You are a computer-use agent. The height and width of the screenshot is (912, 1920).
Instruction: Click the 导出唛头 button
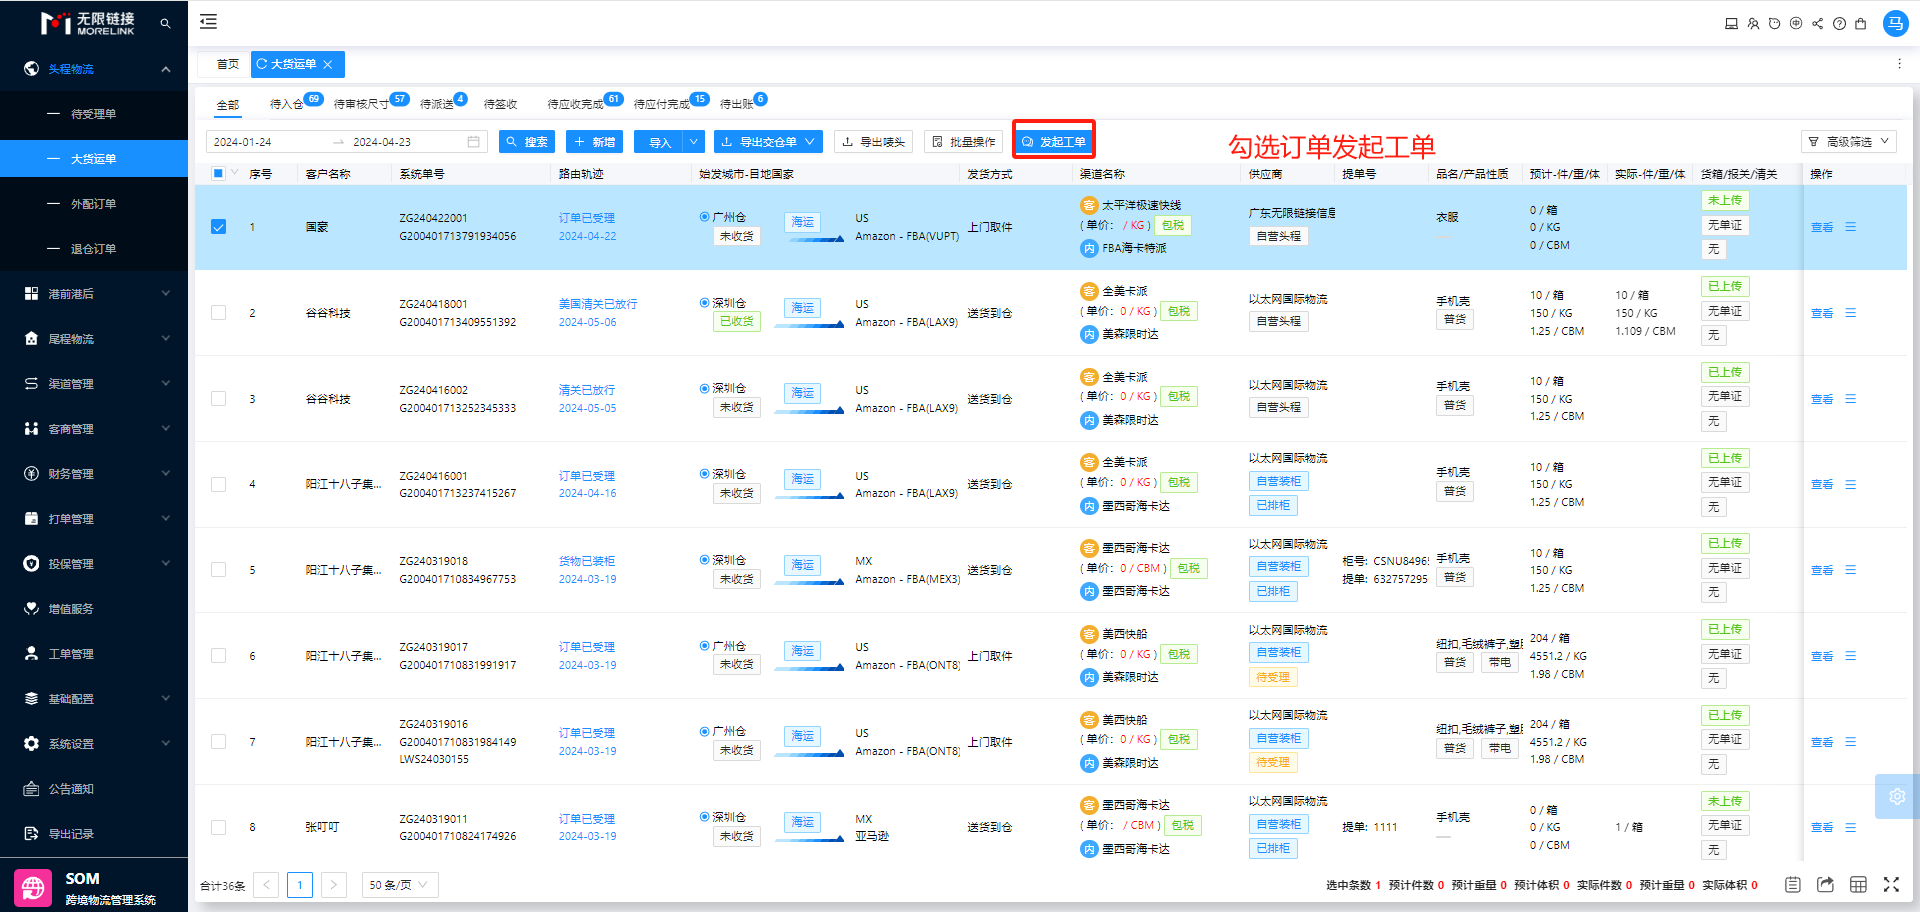[874, 142]
